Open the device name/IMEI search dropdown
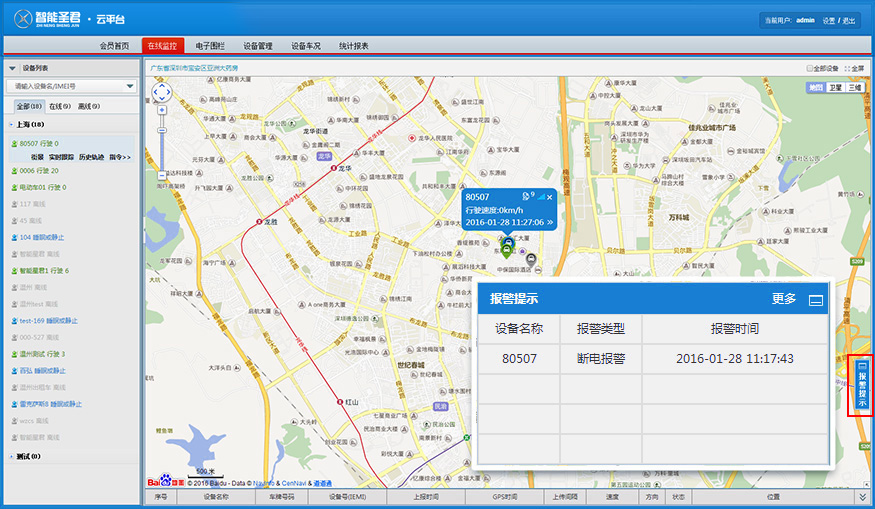 point(130,87)
